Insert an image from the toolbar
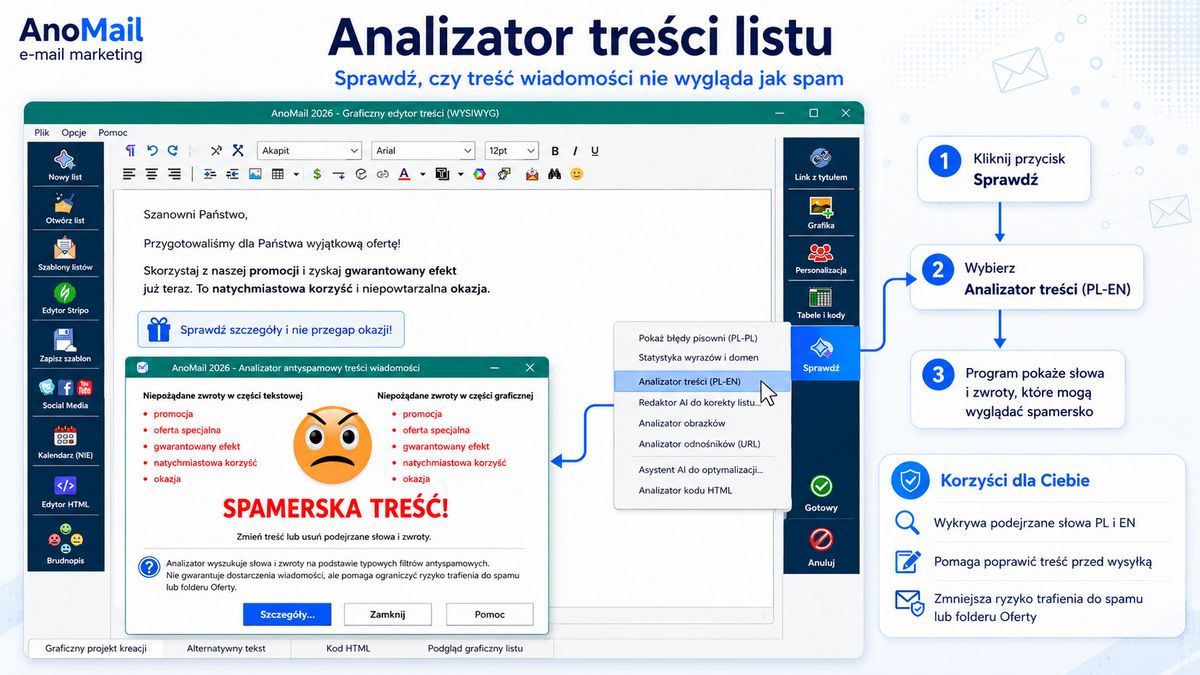Viewport: 1200px width, 675px height. [x=255, y=174]
